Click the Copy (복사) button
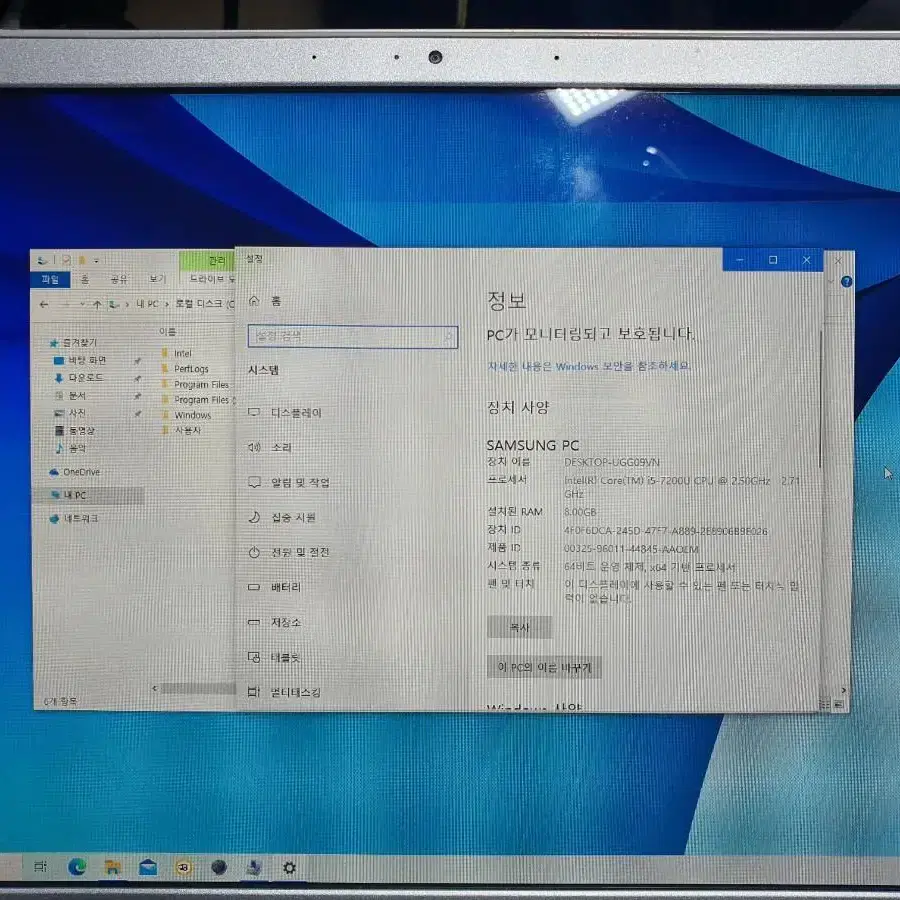 click(519, 627)
